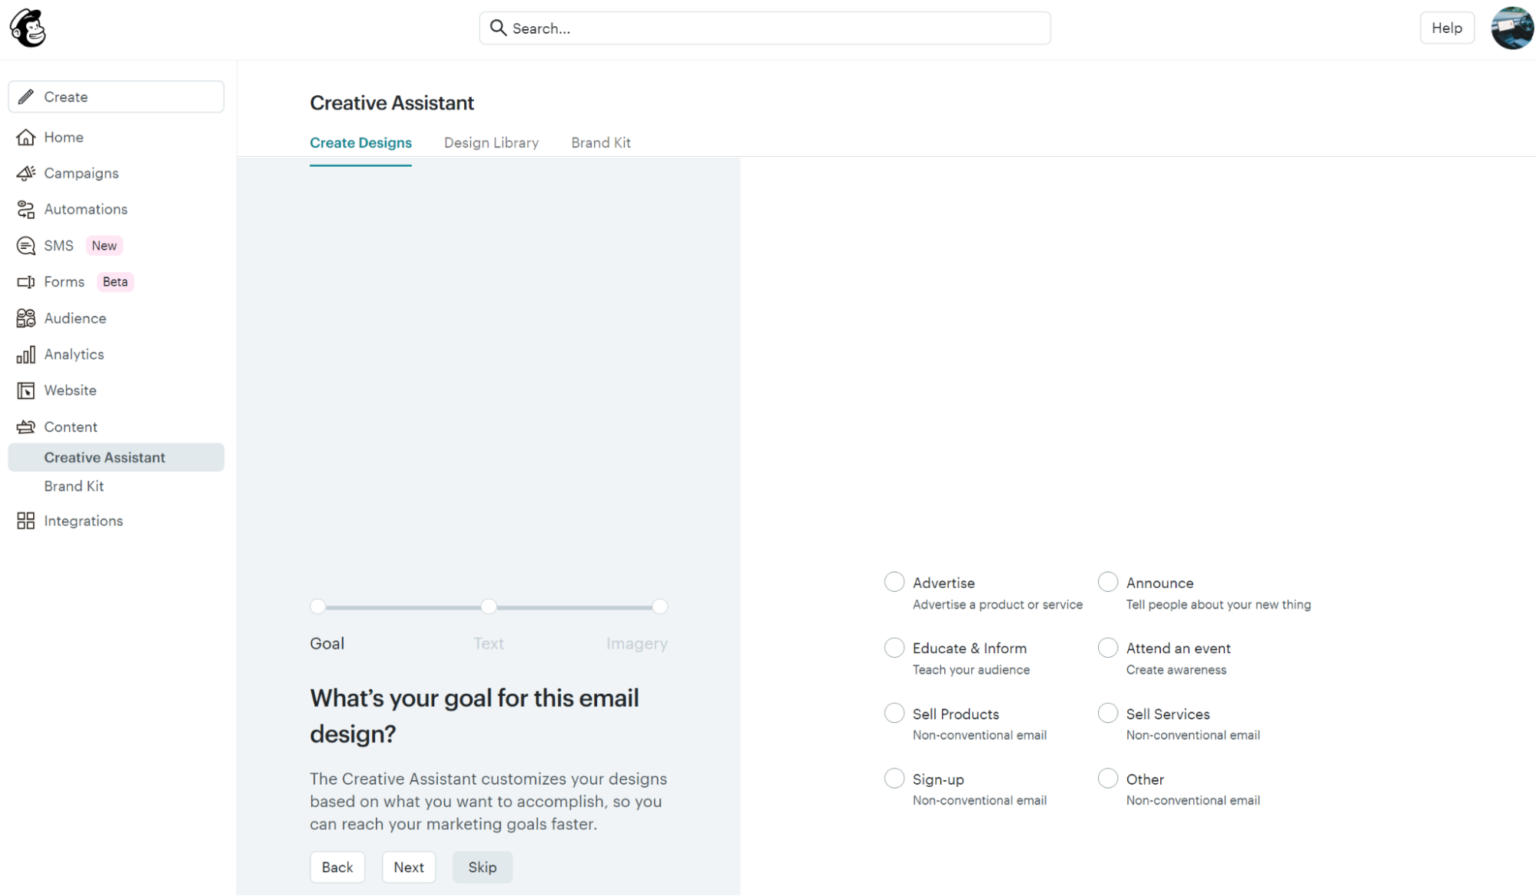This screenshot has height=896, width=1536.
Task: Click the SMS chat icon
Action: (26, 245)
